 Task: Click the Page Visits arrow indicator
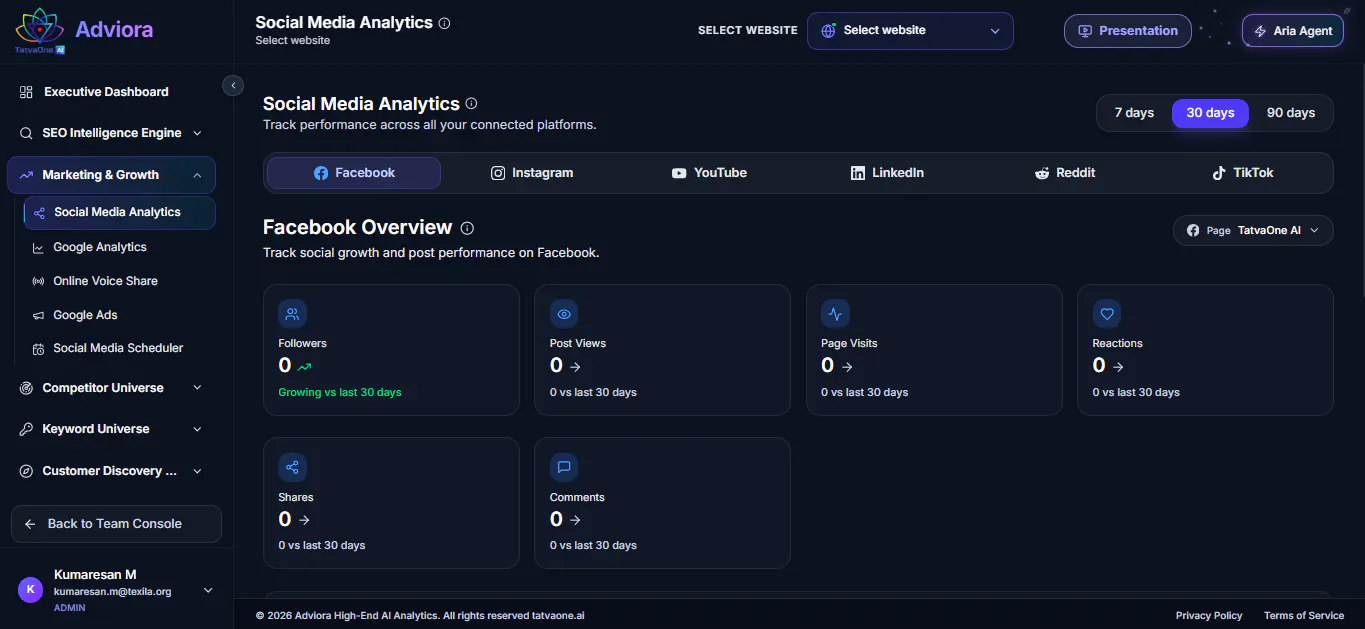(845, 367)
